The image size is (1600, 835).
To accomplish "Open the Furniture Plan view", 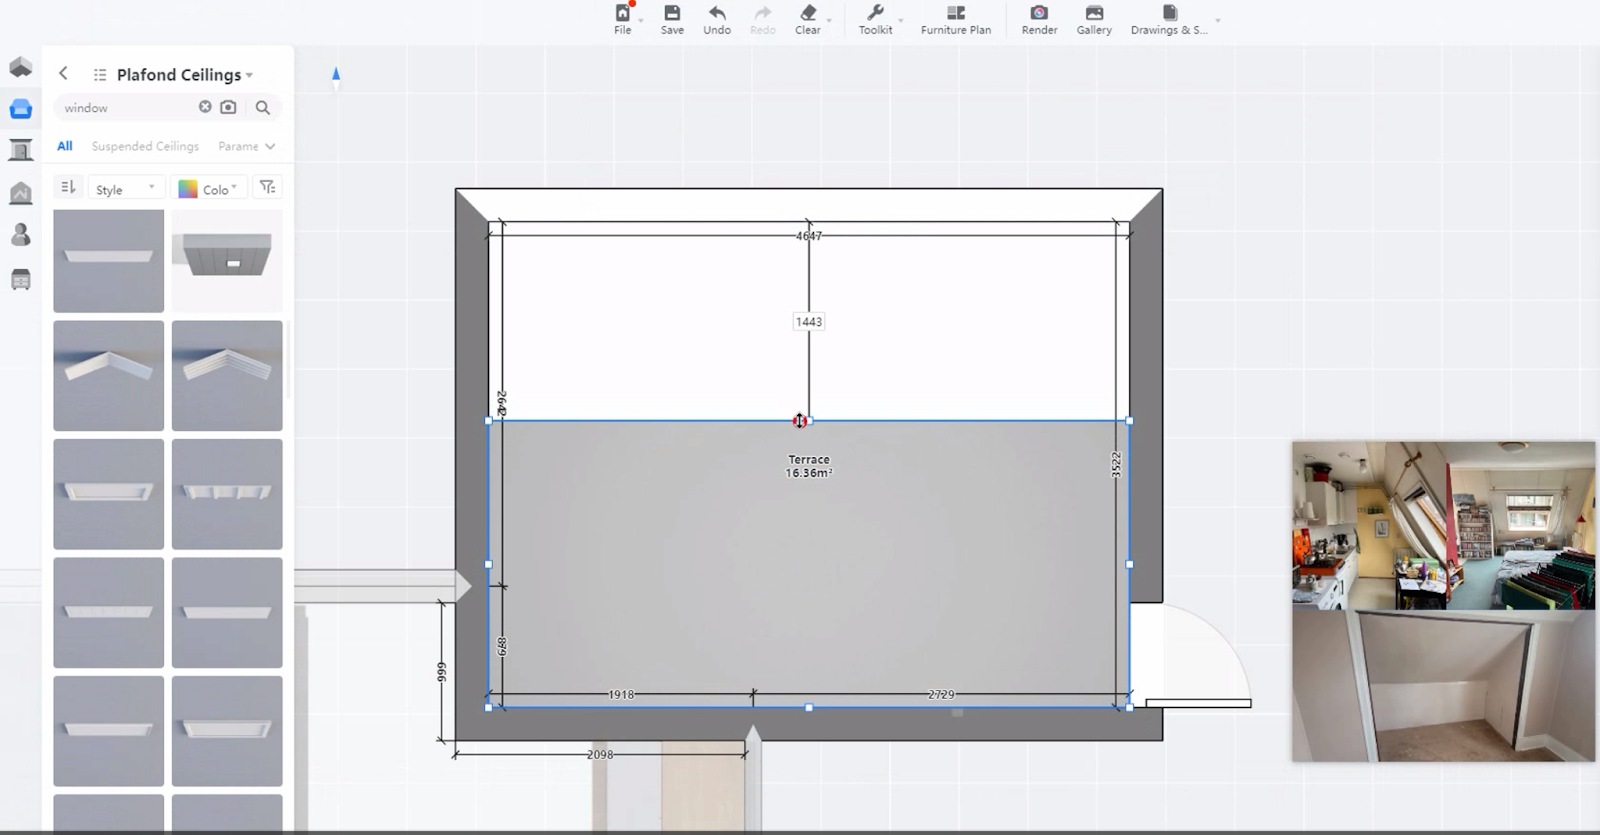I will pyautogui.click(x=955, y=19).
